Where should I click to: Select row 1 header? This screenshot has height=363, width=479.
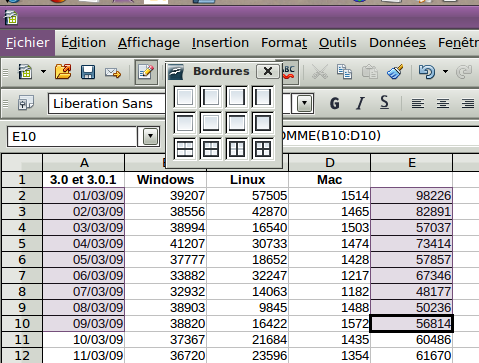click(x=22, y=180)
